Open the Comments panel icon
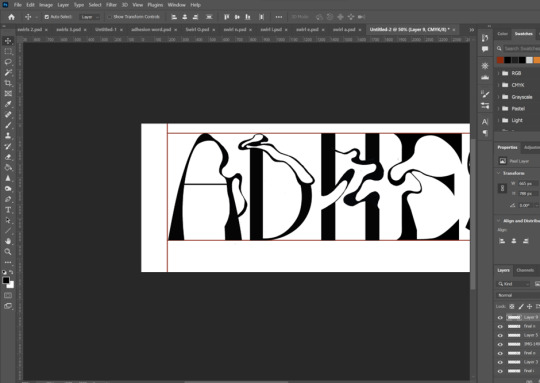540x383 pixels. coord(485,50)
